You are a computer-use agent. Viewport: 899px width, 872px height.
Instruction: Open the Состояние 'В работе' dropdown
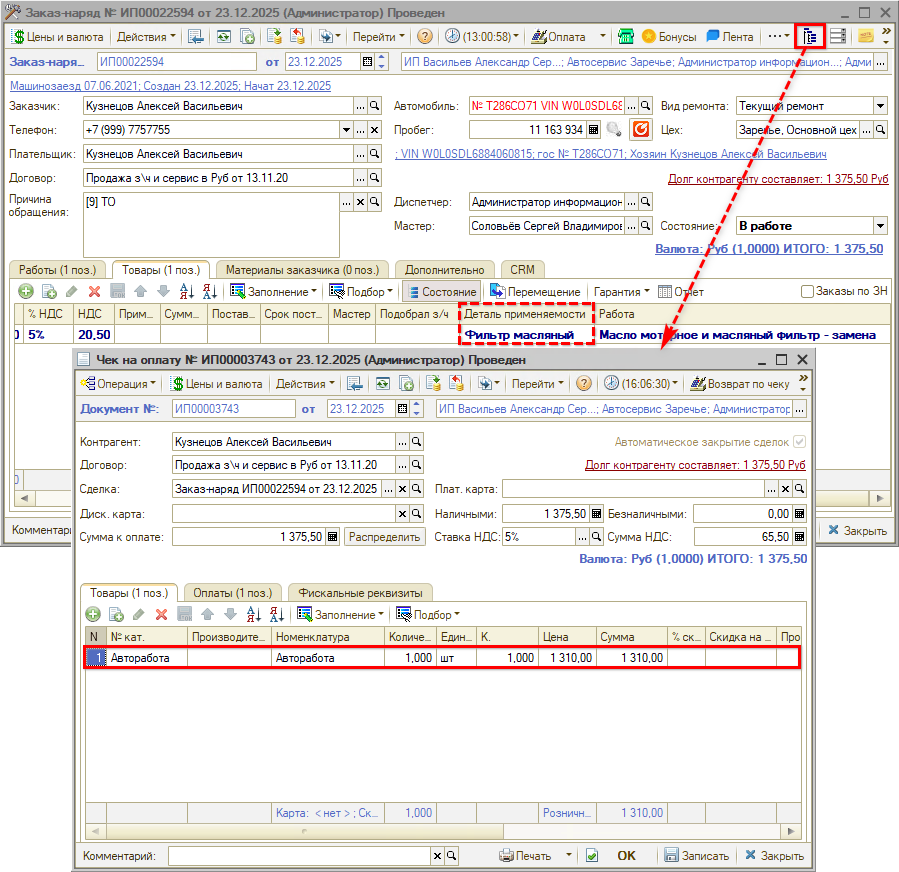coord(880,226)
